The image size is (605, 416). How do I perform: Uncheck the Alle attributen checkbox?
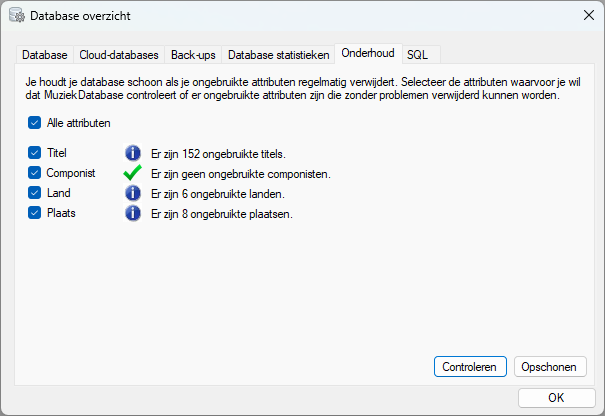point(34,123)
